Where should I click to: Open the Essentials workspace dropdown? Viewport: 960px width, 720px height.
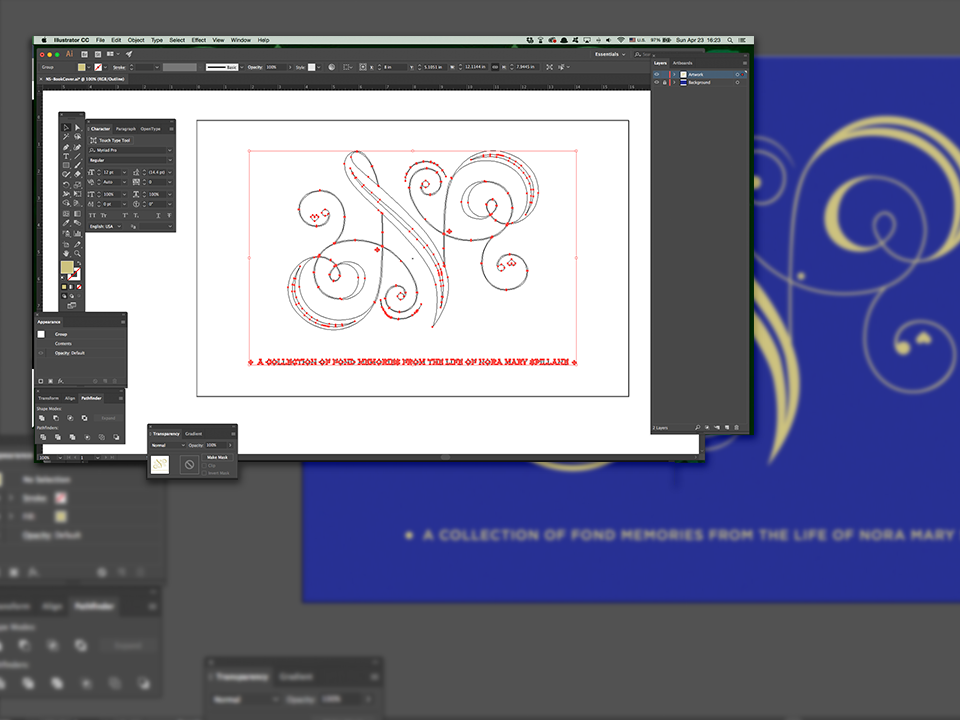click(610, 54)
